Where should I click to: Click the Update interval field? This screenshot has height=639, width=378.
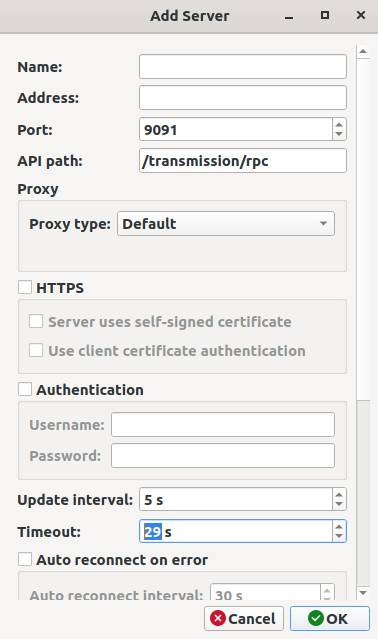click(x=236, y=499)
